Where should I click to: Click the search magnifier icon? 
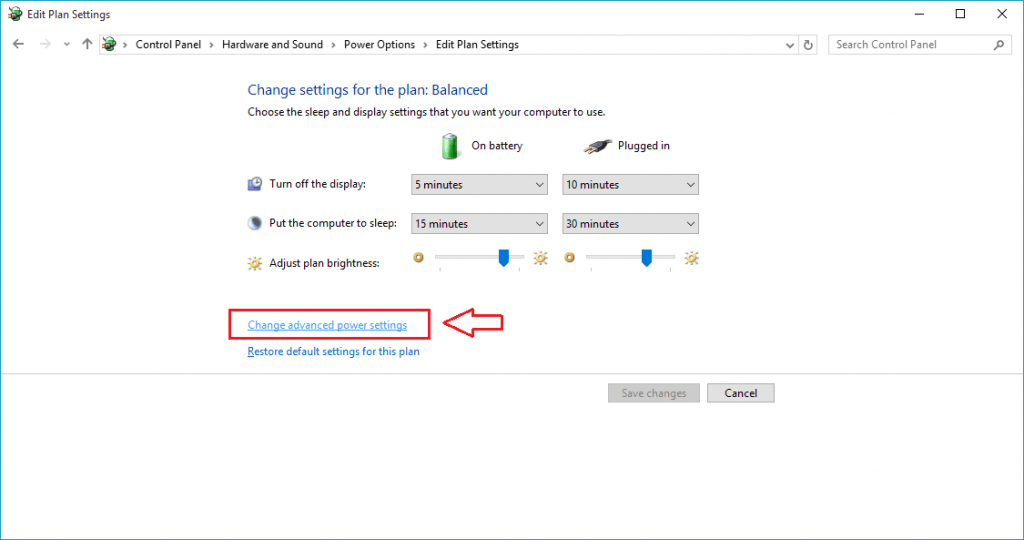click(x=998, y=44)
